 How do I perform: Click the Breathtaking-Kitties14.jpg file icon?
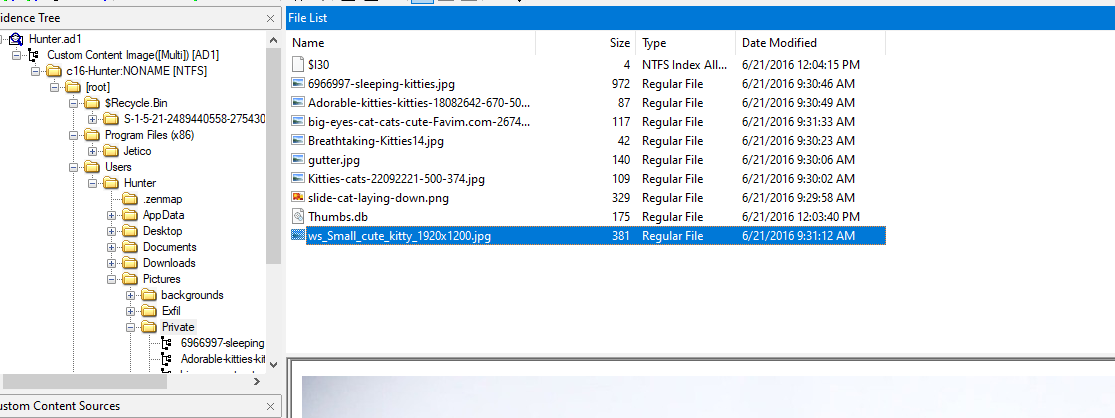(298, 141)
